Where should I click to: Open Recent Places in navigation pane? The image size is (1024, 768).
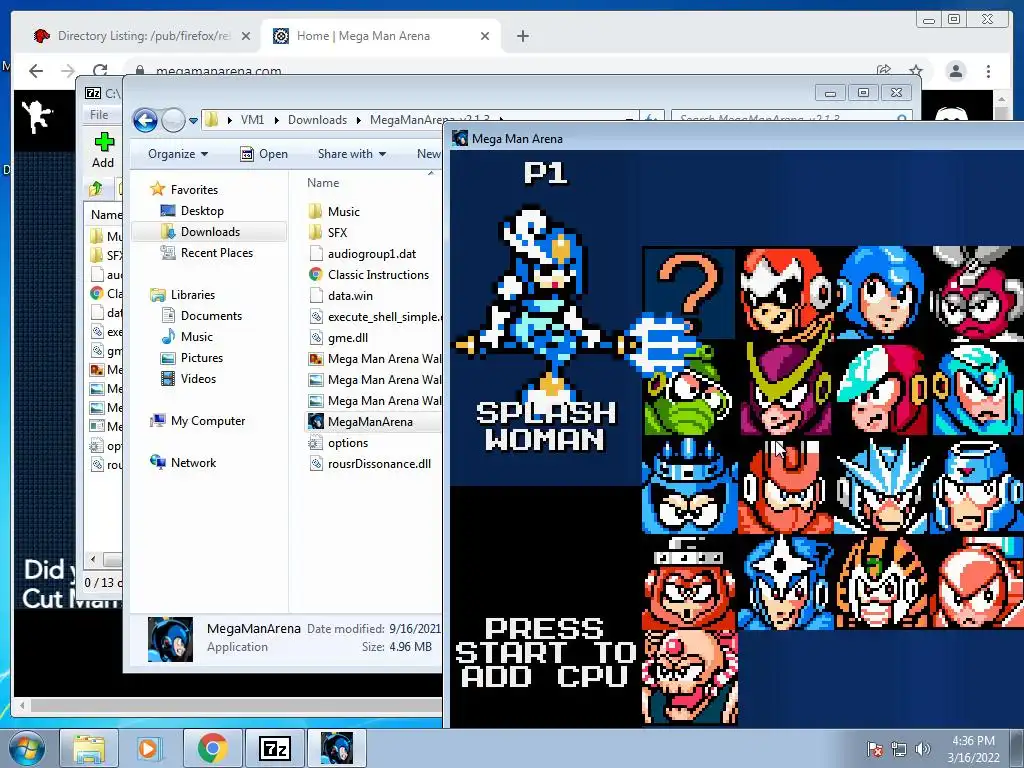tap(216, 253)
